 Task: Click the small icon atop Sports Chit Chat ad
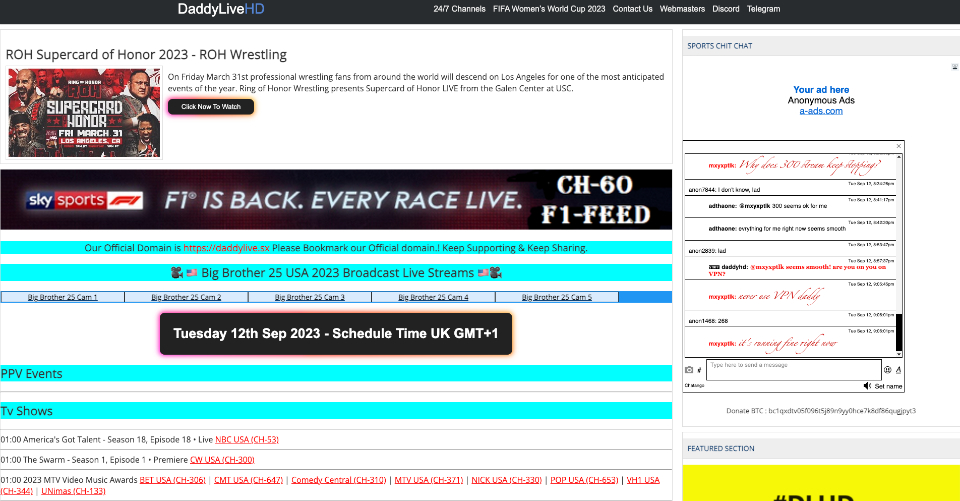click(954, 66)
